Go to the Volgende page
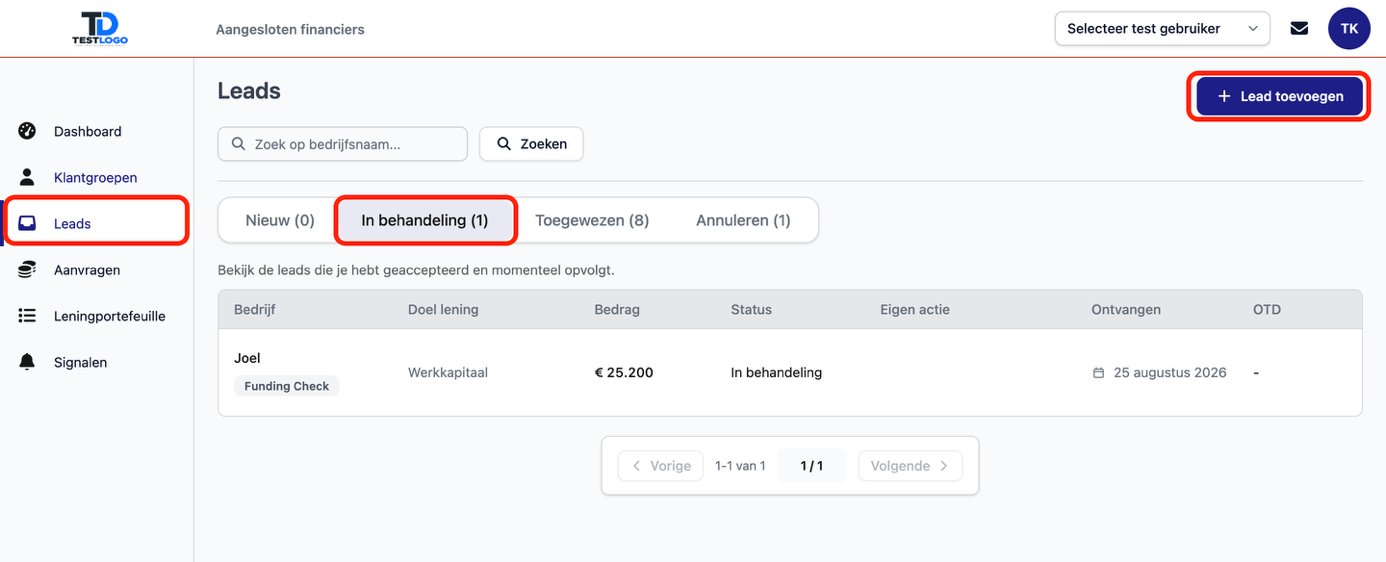The width and height of the screenshot is (1386, 562). (910, 466)
